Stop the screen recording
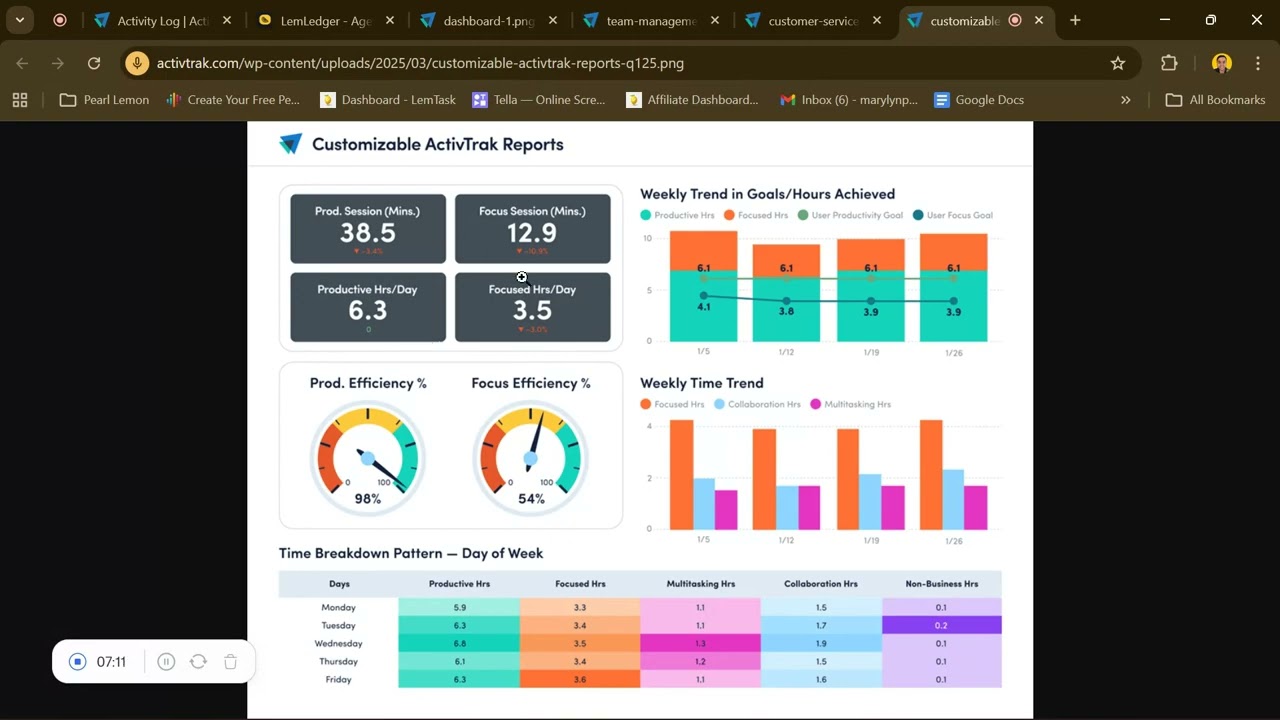 coord(78,662)
